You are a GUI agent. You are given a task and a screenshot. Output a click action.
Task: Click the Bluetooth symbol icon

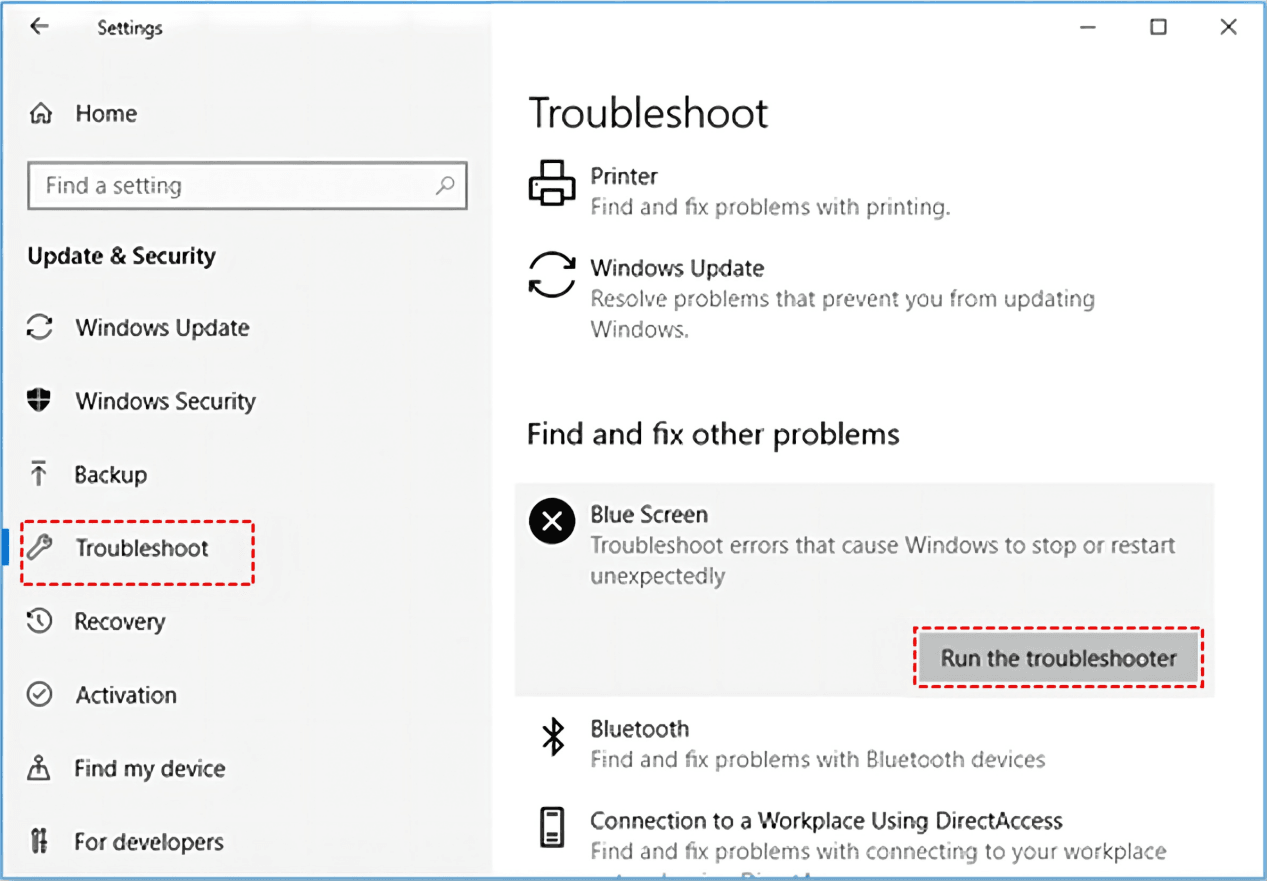coord(553,737)
